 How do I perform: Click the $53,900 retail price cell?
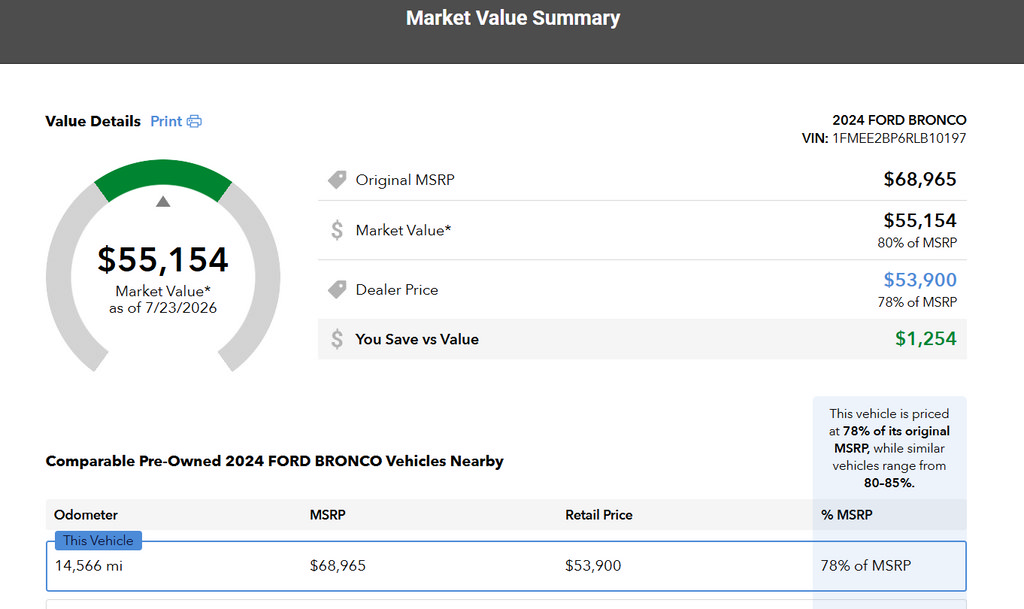pyautogui.click(x=593, y=565)
